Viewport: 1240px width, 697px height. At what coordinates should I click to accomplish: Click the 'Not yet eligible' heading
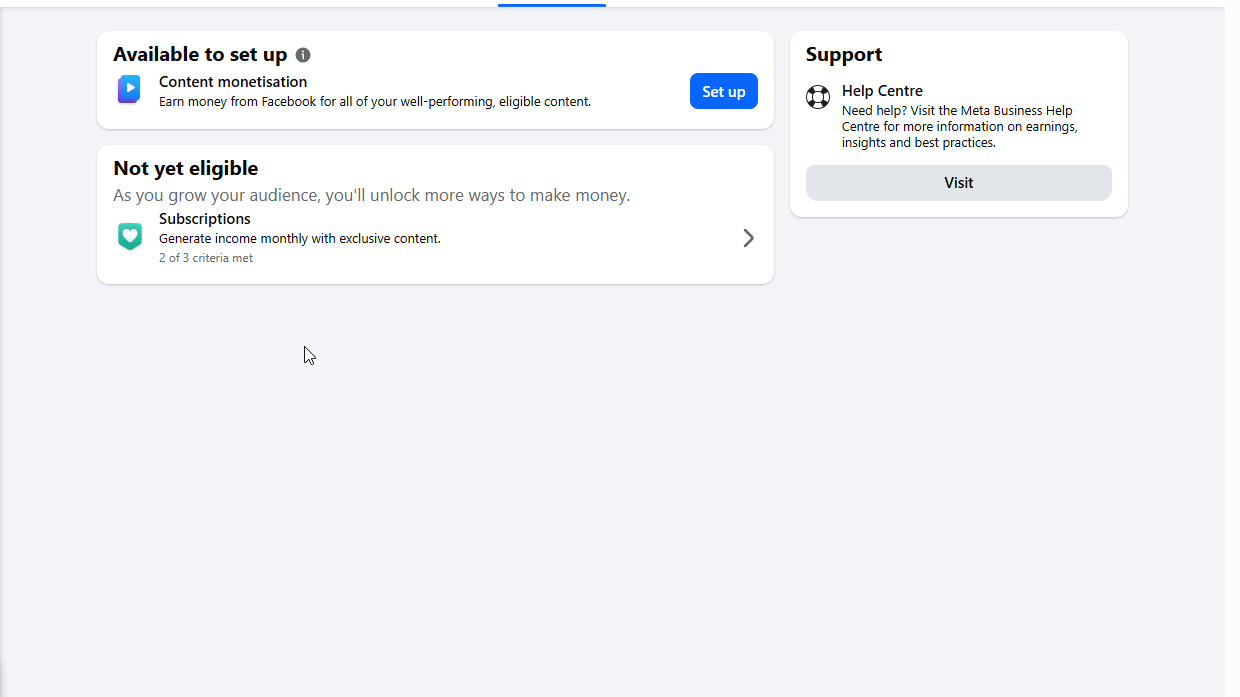point(186,168)
